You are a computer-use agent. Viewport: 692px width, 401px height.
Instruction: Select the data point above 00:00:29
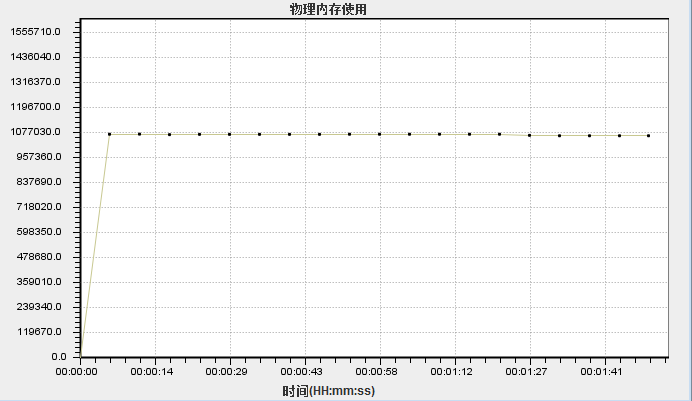[x=229, y=134]
